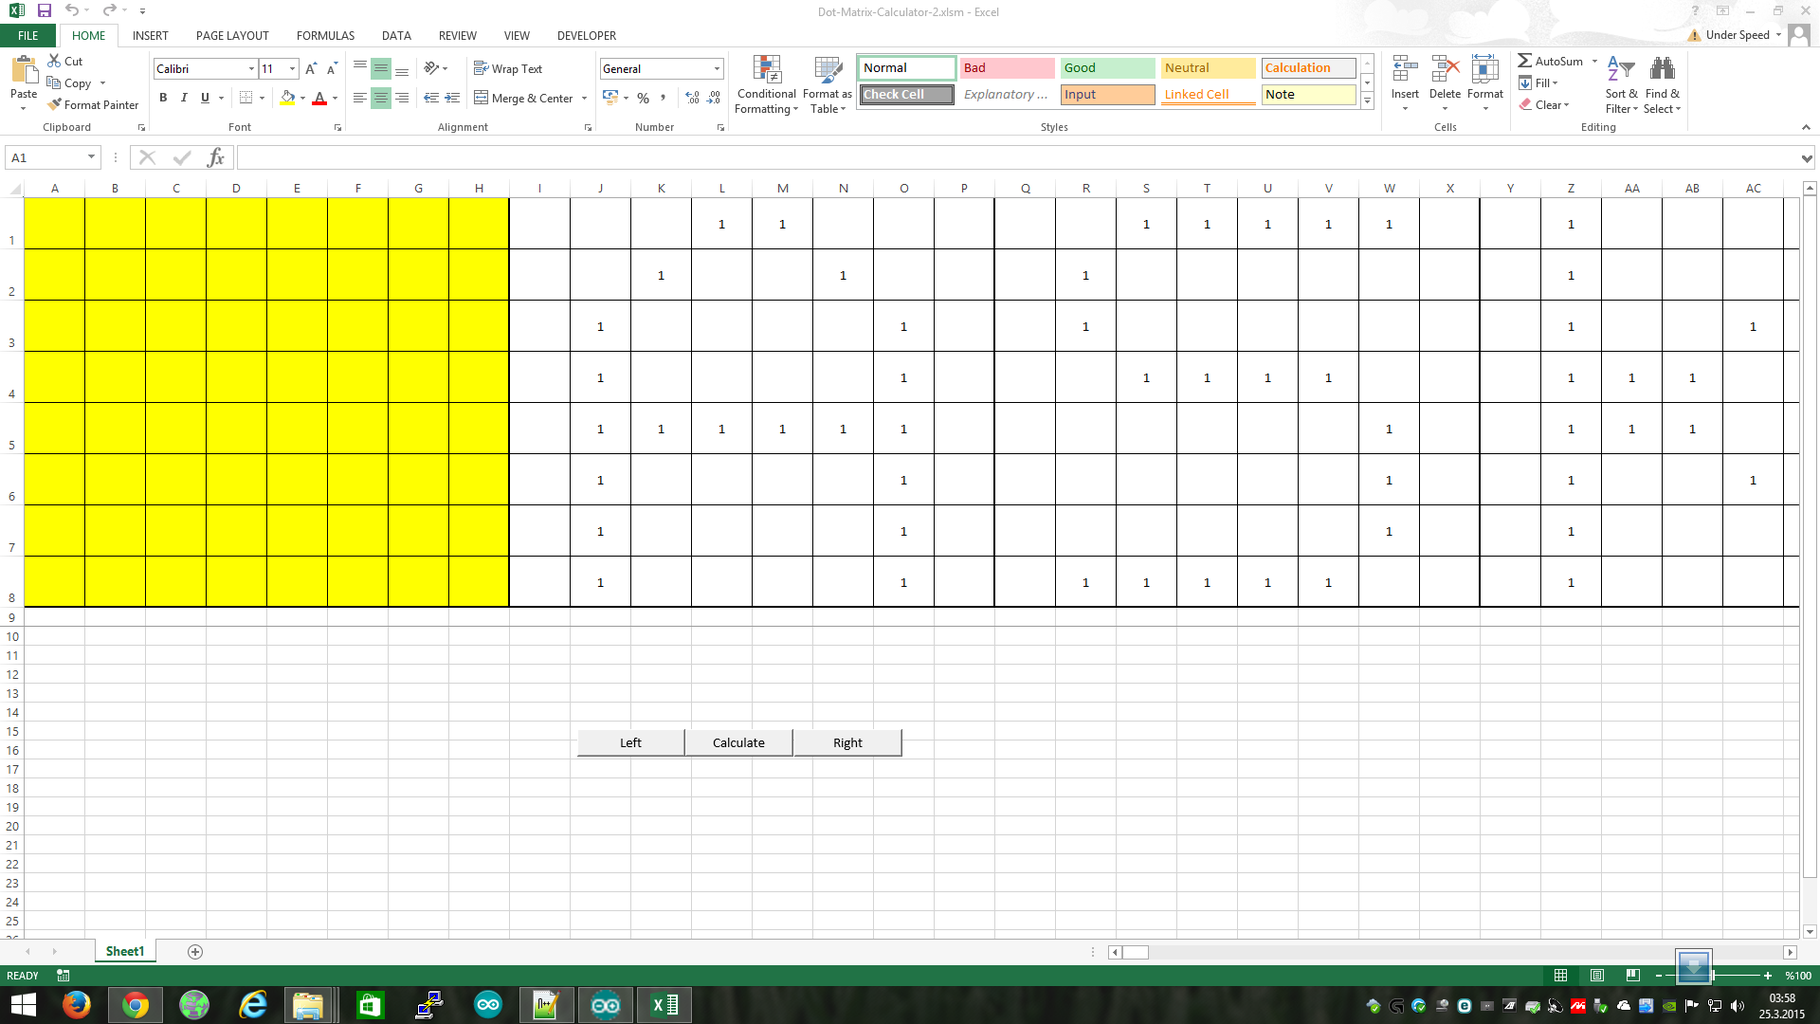The image size is (1820, 1024).
Task: Open Find & Select menu
Action: point(1662,85)
